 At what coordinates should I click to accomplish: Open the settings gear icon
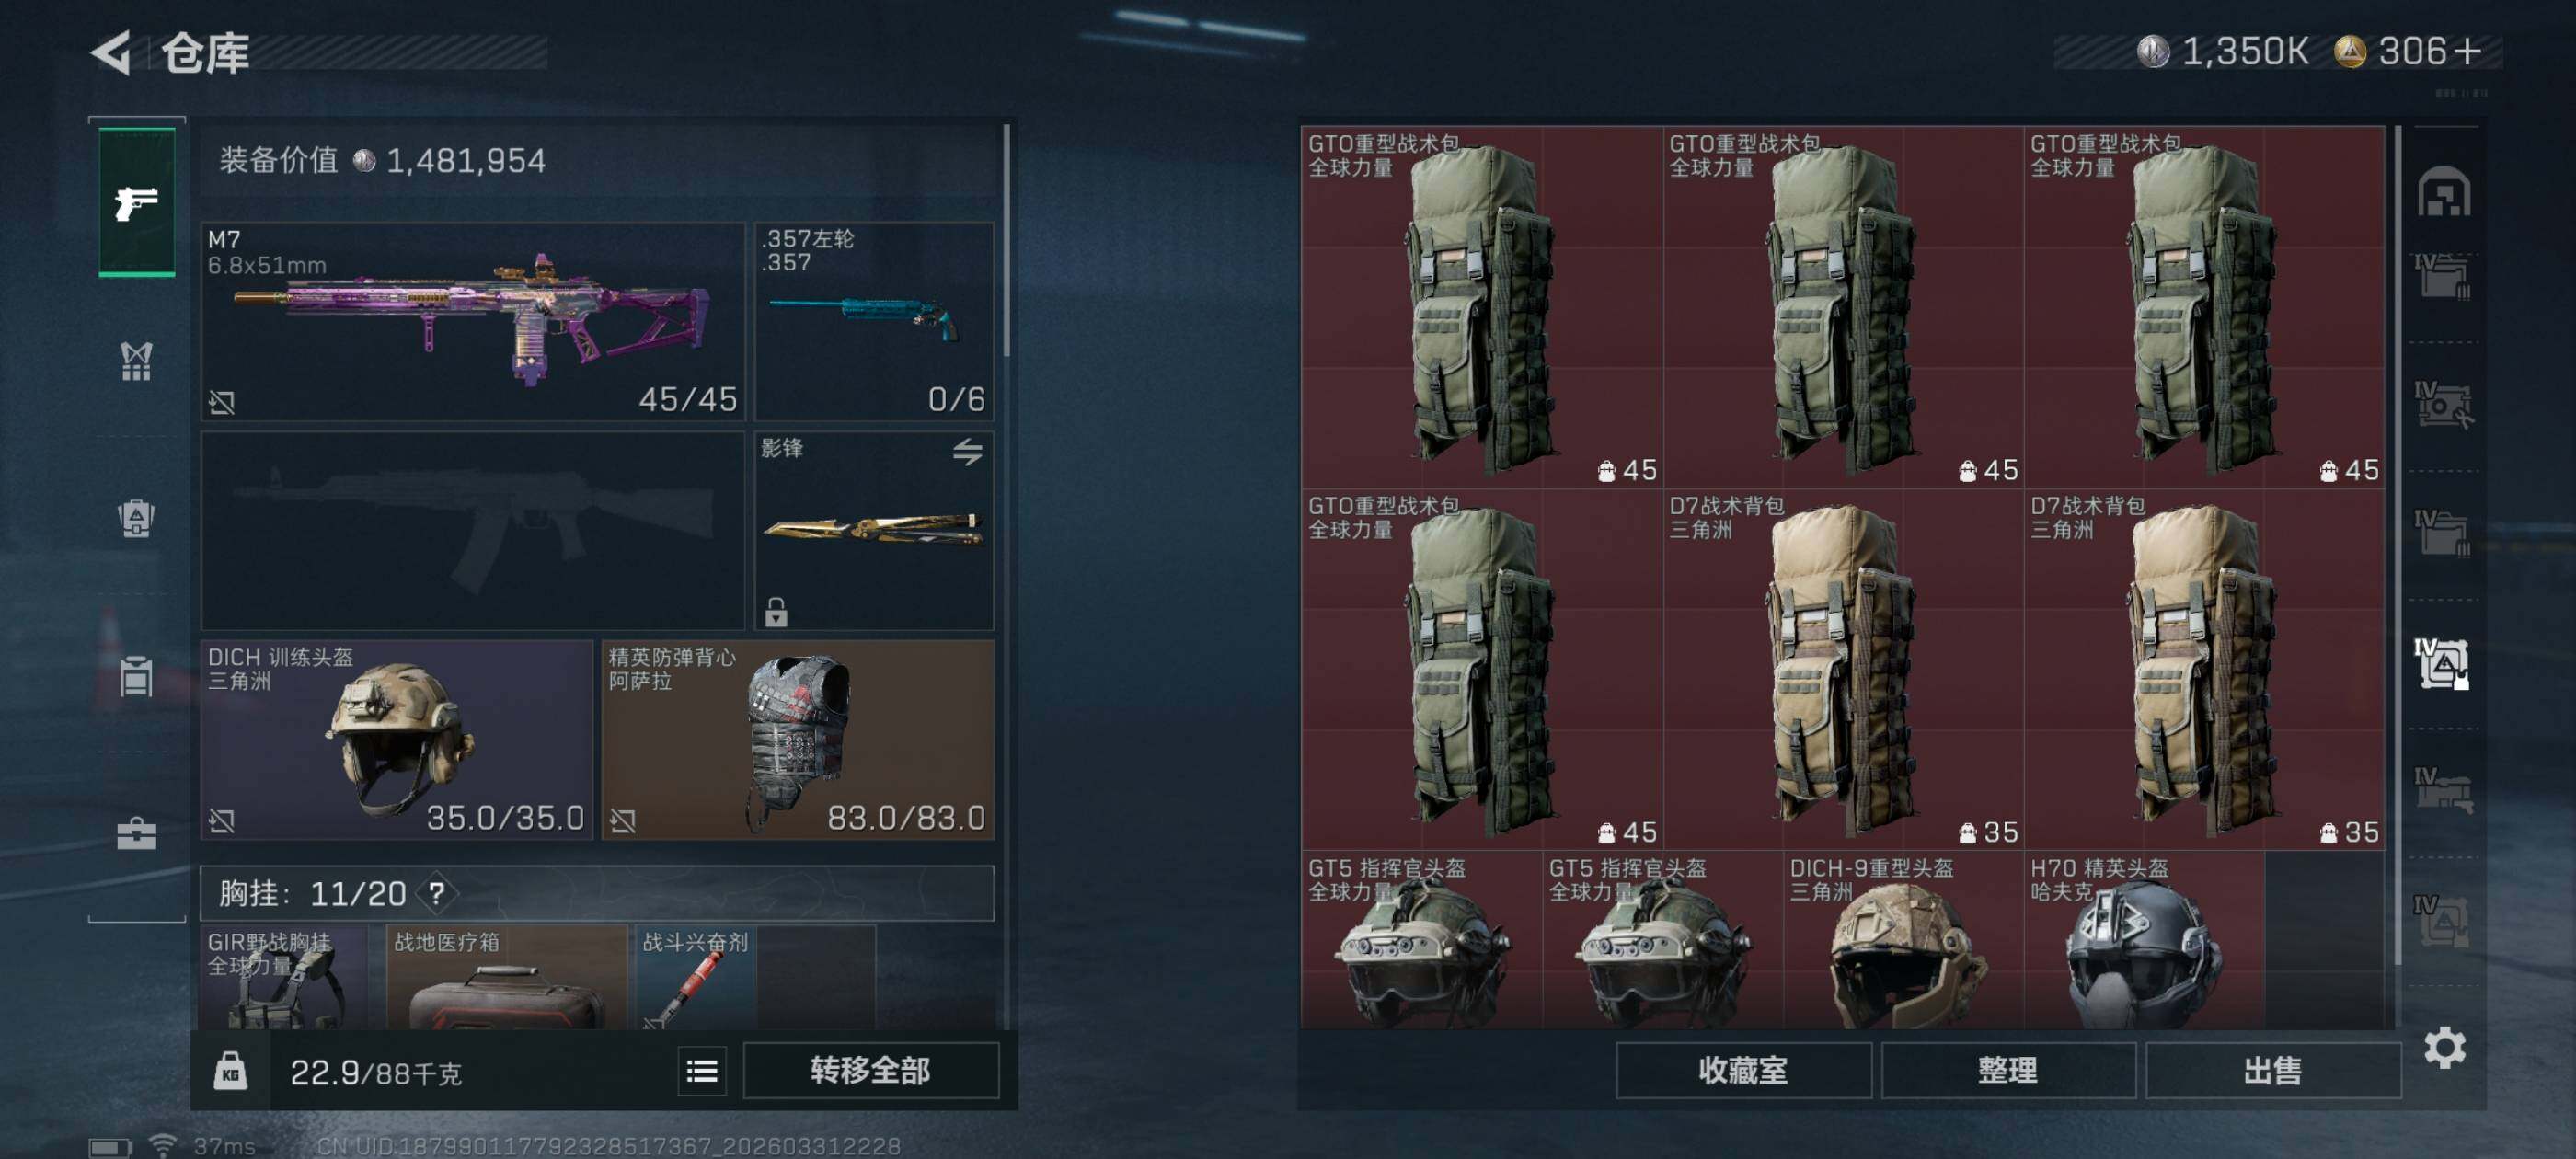point(2444,1048)
